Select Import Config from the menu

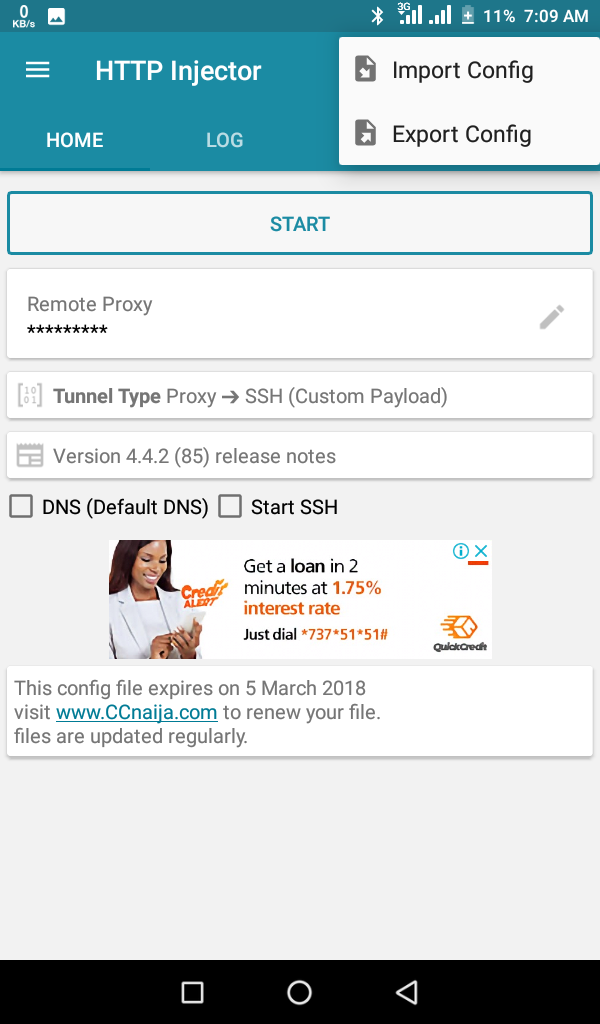tap(462, 70)
